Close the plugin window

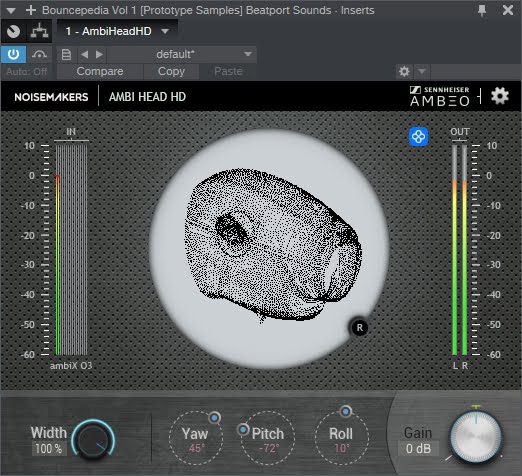pyautogui.click(x=508, y=10)
